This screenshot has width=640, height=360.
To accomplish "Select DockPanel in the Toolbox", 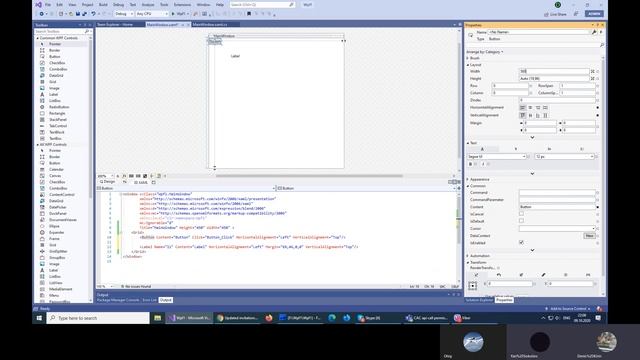I will point(58,213).
